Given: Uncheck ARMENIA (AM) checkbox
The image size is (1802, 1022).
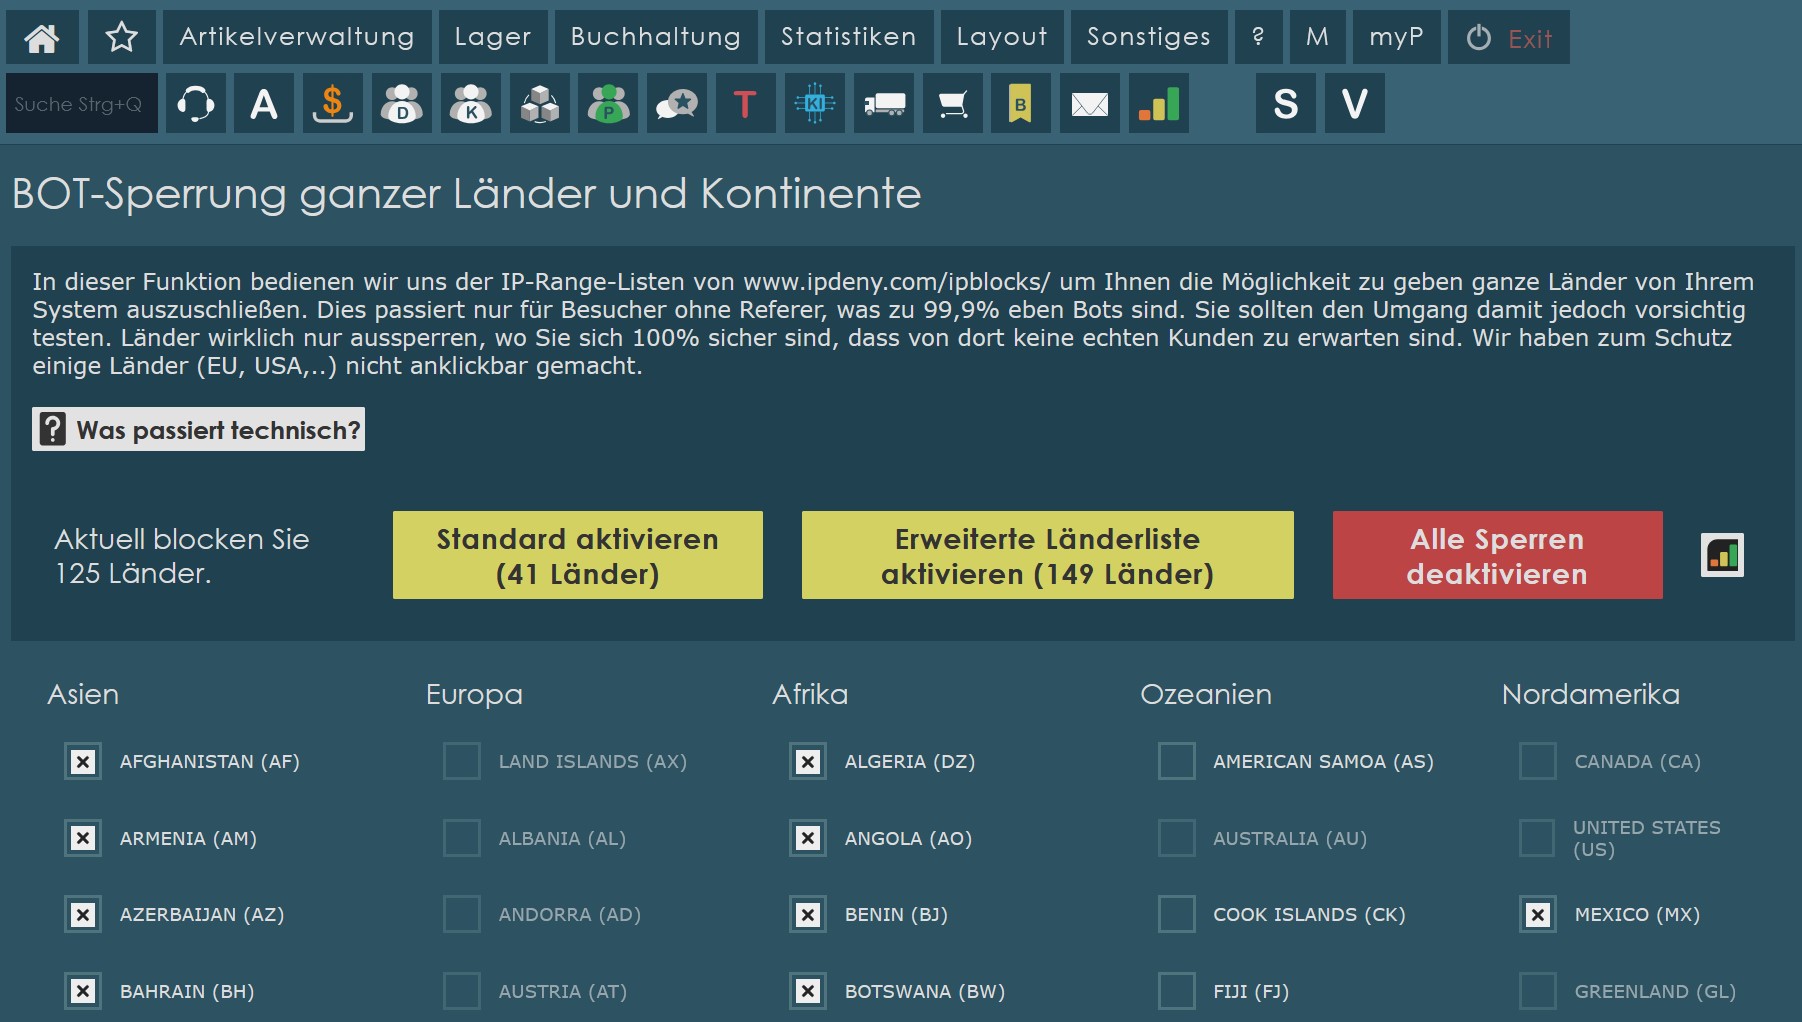Looking at the screenshot, I should tap(83, 838).
